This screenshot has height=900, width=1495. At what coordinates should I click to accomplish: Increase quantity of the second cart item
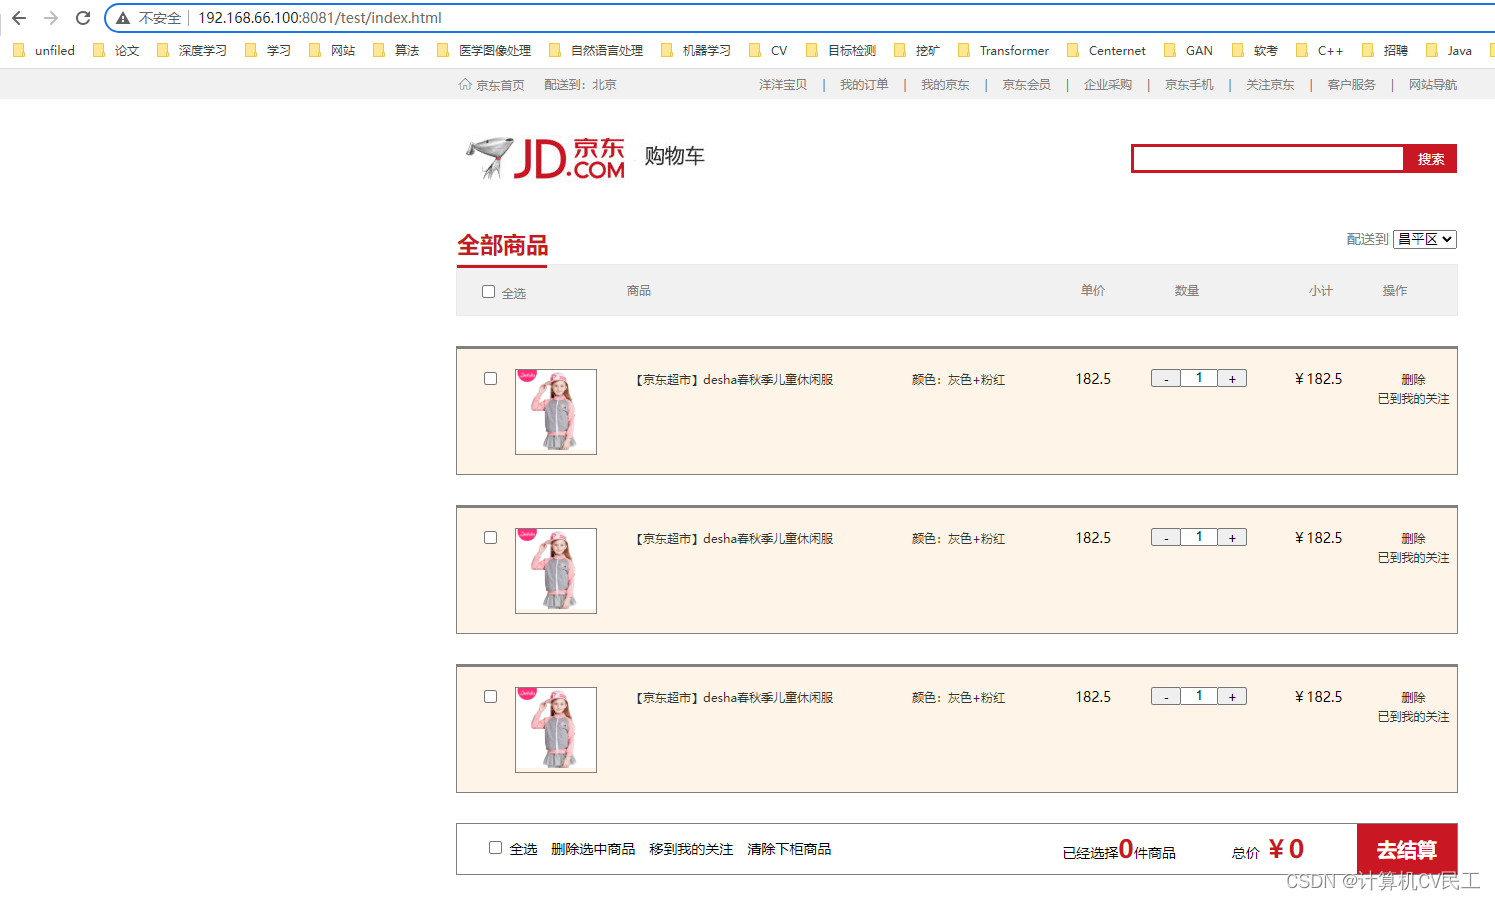tap(1232, 538)
